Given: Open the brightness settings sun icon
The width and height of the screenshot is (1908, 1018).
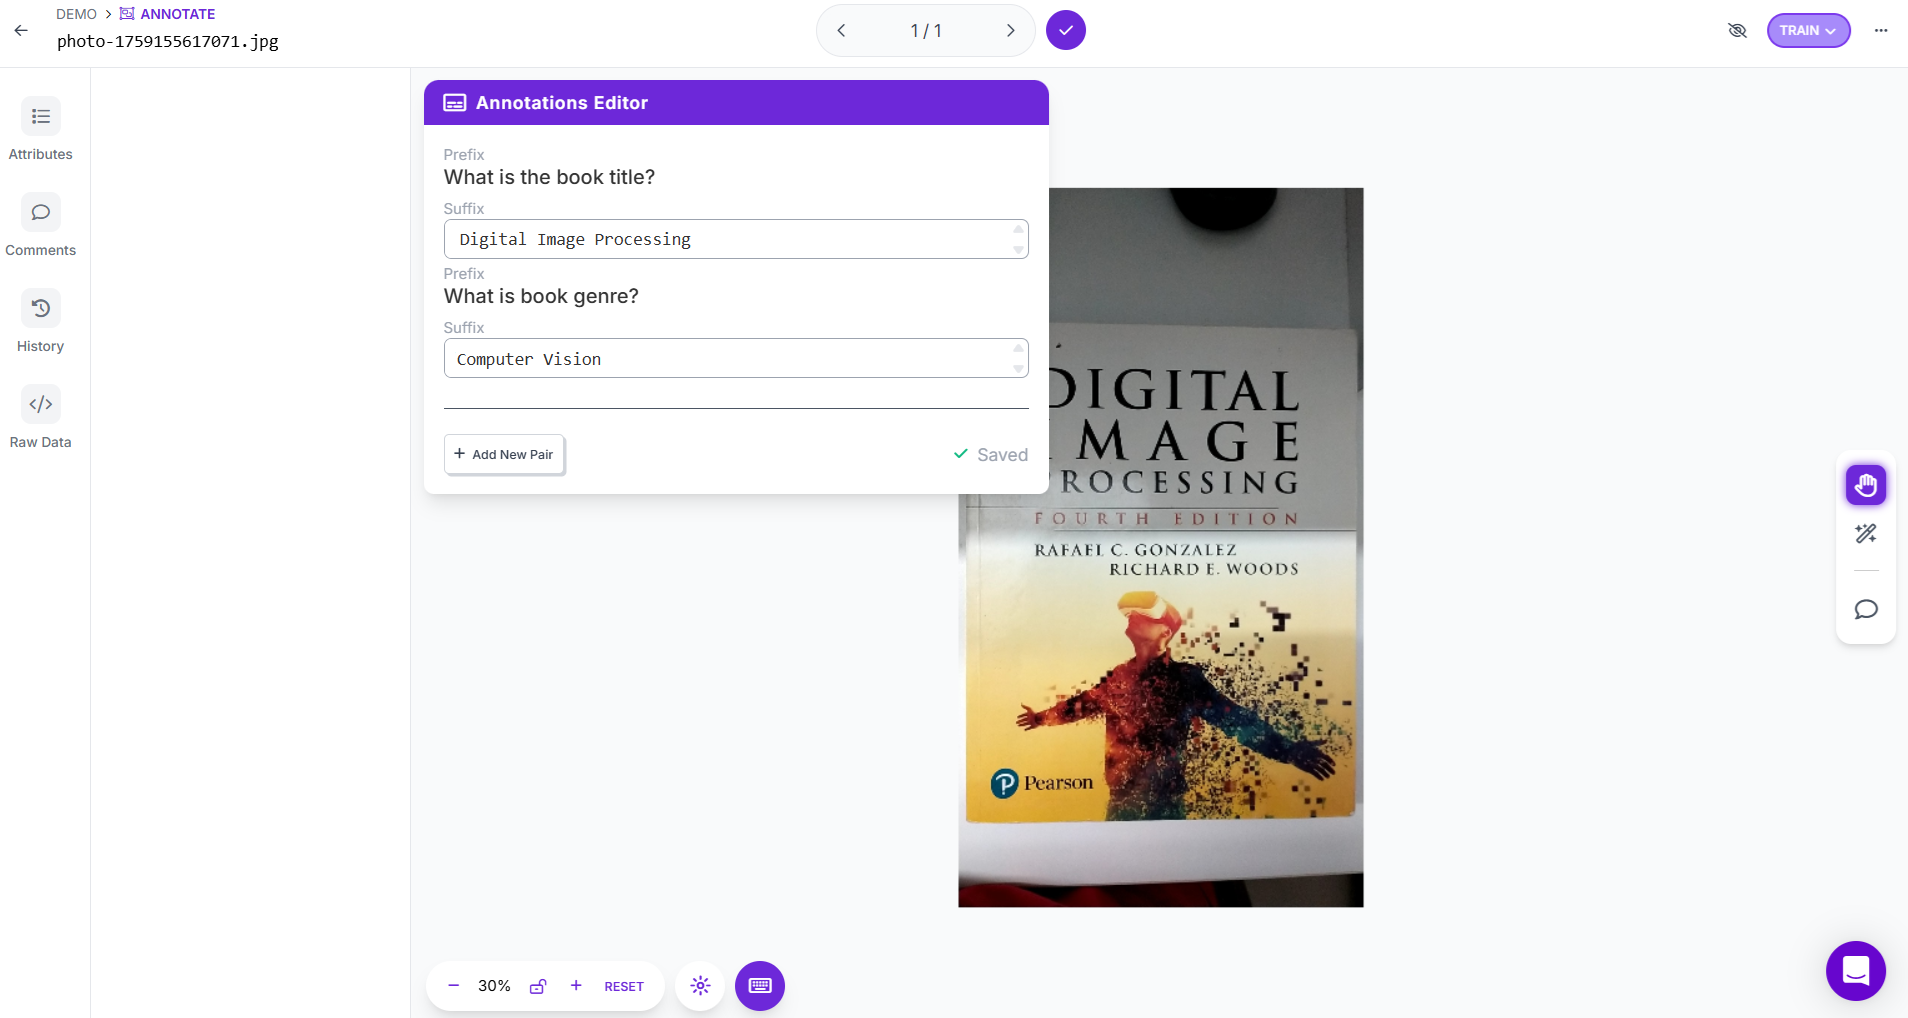Looking at the screenshot, I should [x=700, y=986].
